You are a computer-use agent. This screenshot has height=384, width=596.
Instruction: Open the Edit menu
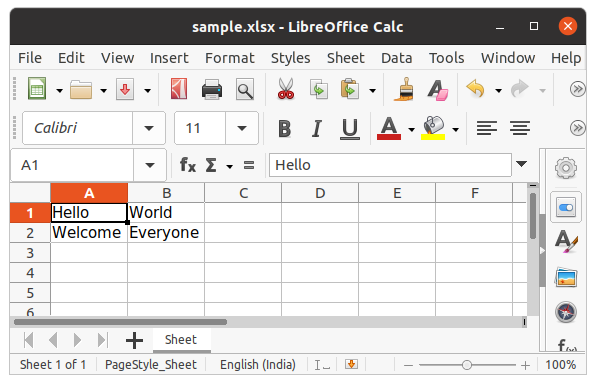click(x=71, y=58)
